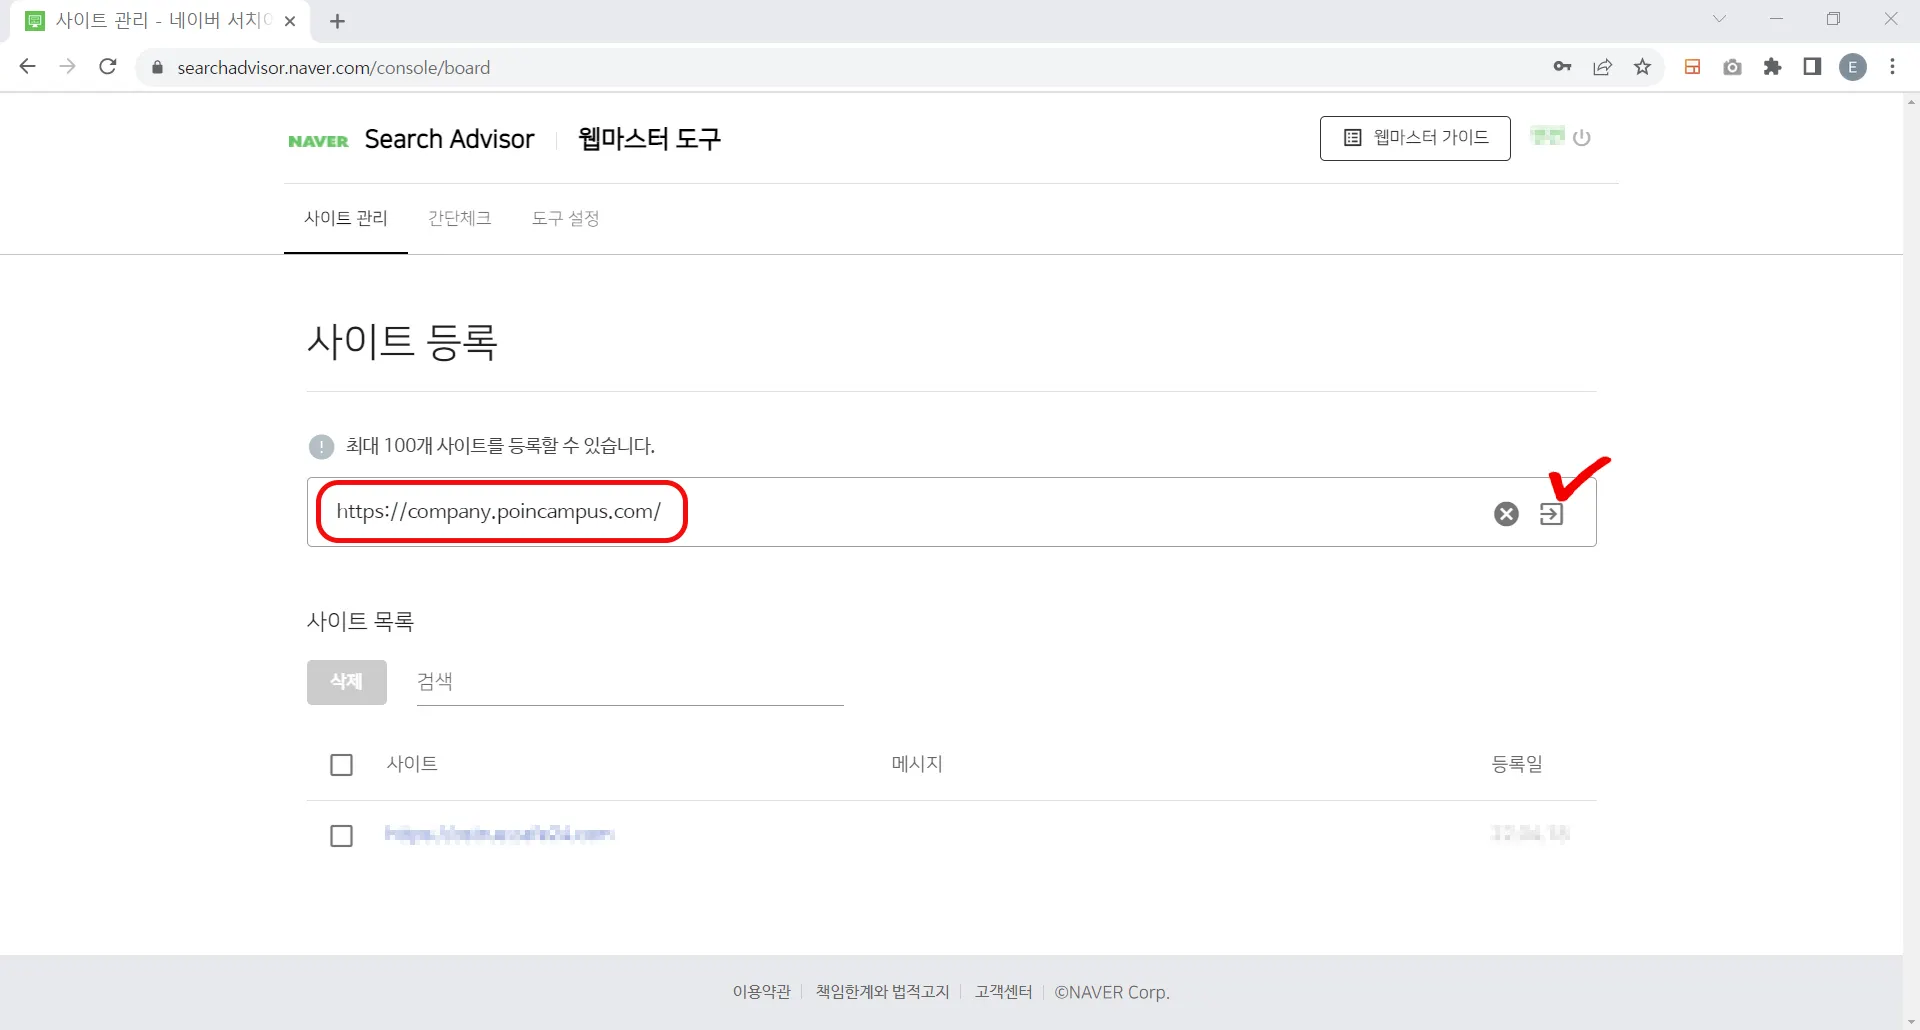Close the 사이트 관리 browser tab
The height and width of the screenshot is (1030, 1920).
pos(290,21)
